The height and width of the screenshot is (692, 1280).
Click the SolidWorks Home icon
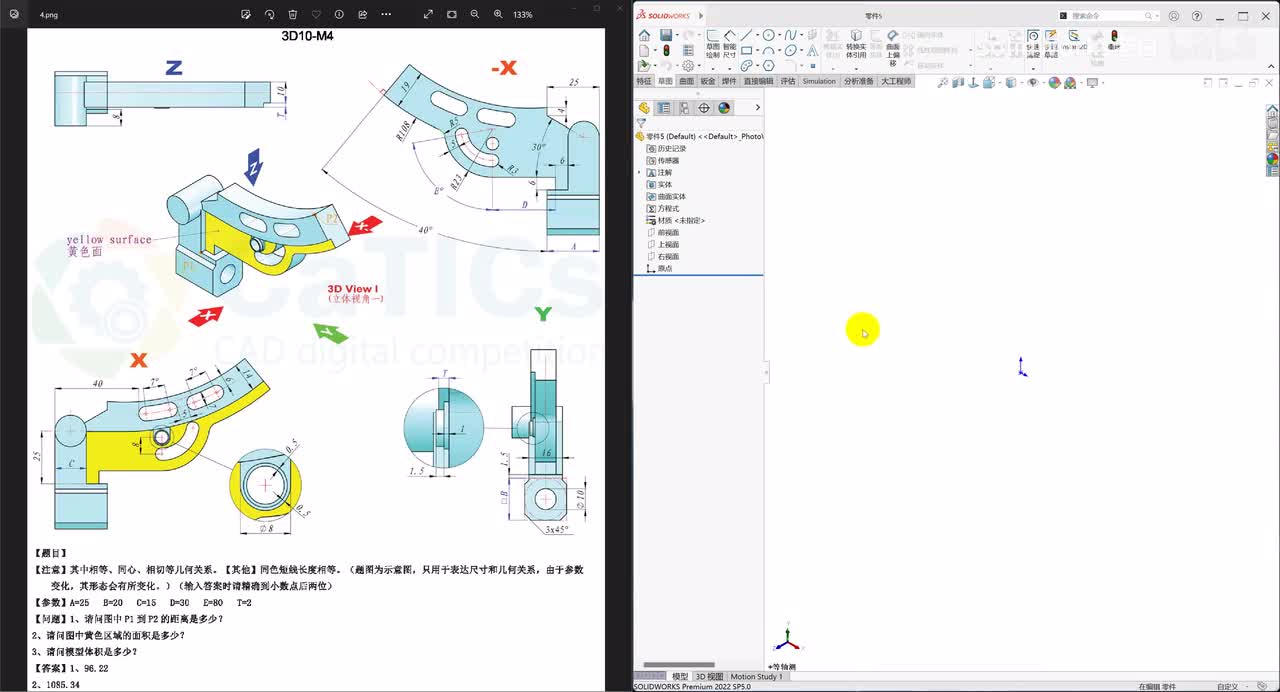[644, 35]
